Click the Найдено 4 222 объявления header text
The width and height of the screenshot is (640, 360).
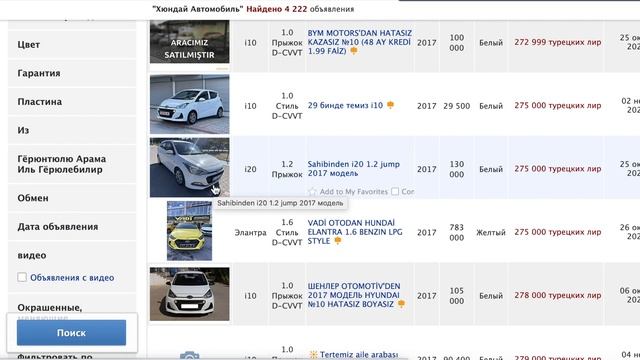(300, 9)
